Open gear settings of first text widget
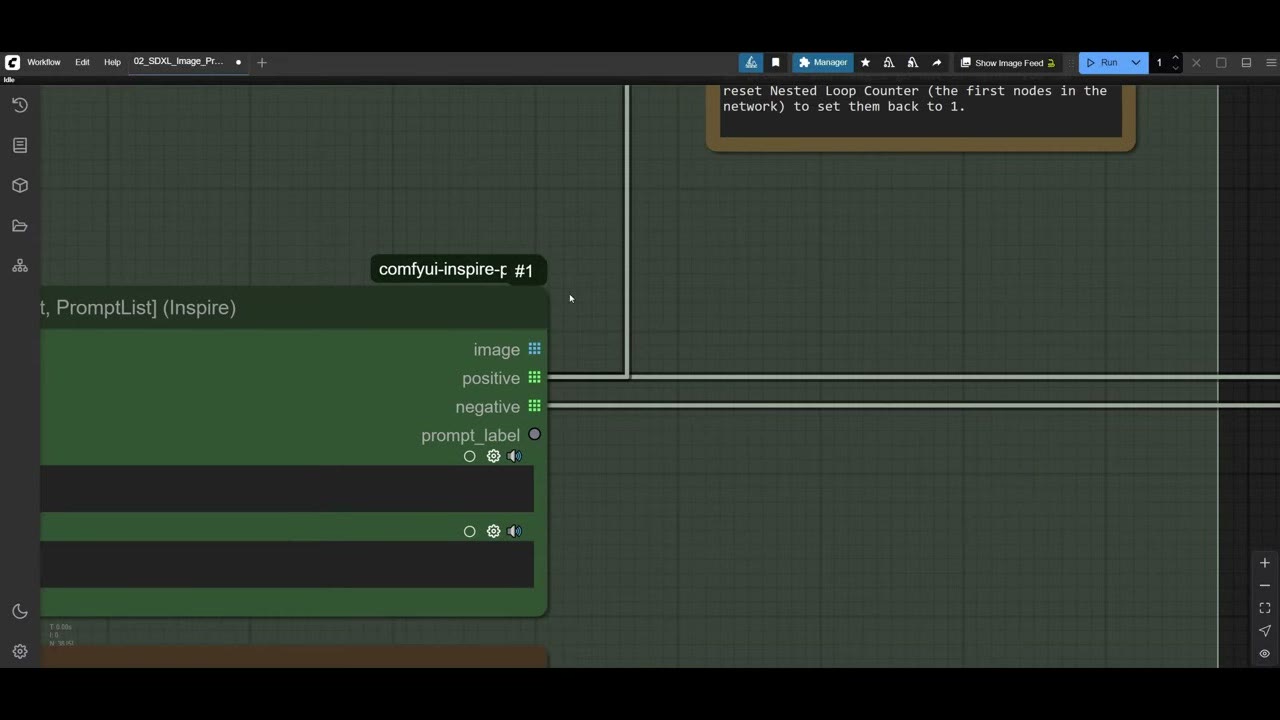This screenshot has height=720, width=1280. click(493, 456)
